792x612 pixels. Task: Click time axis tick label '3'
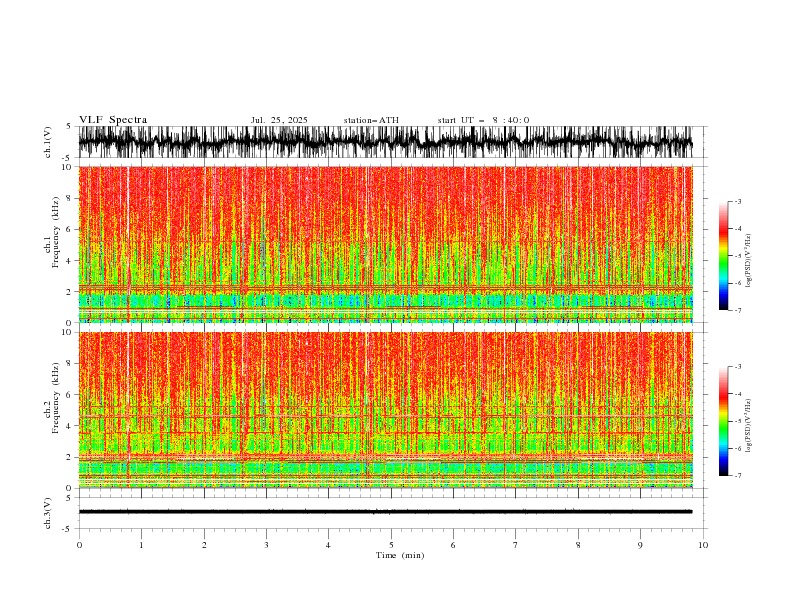click(266, 545)
